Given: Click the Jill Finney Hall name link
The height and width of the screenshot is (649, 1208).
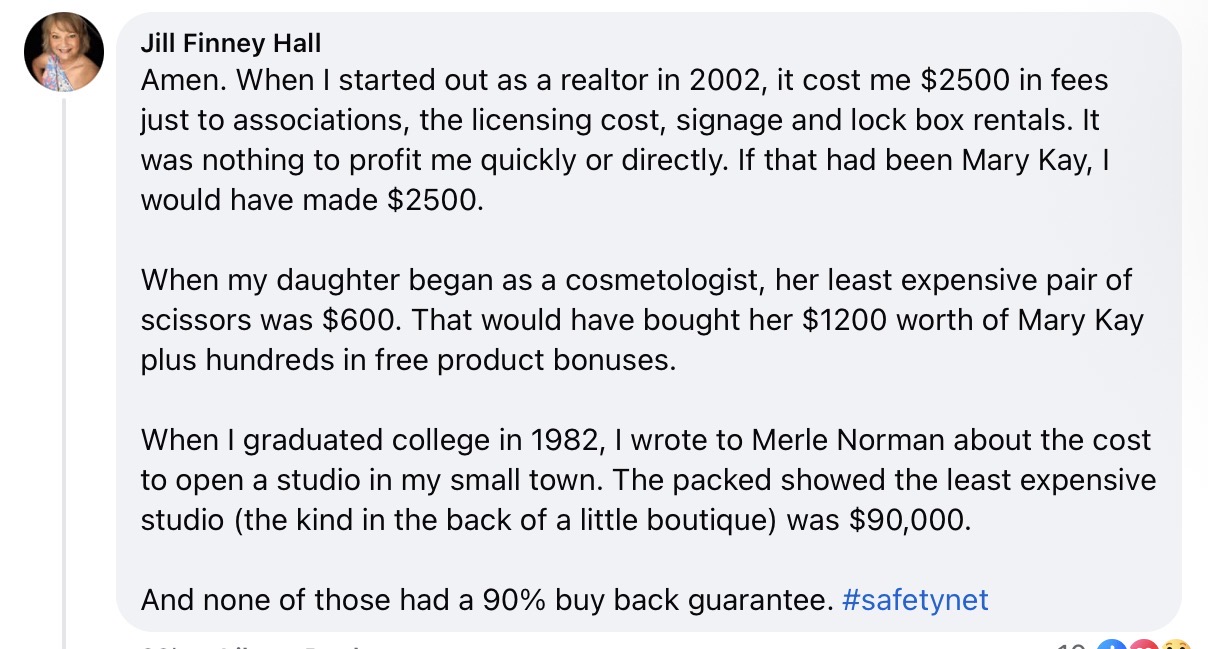Looking at the screenshot, I should coord(231,44).
